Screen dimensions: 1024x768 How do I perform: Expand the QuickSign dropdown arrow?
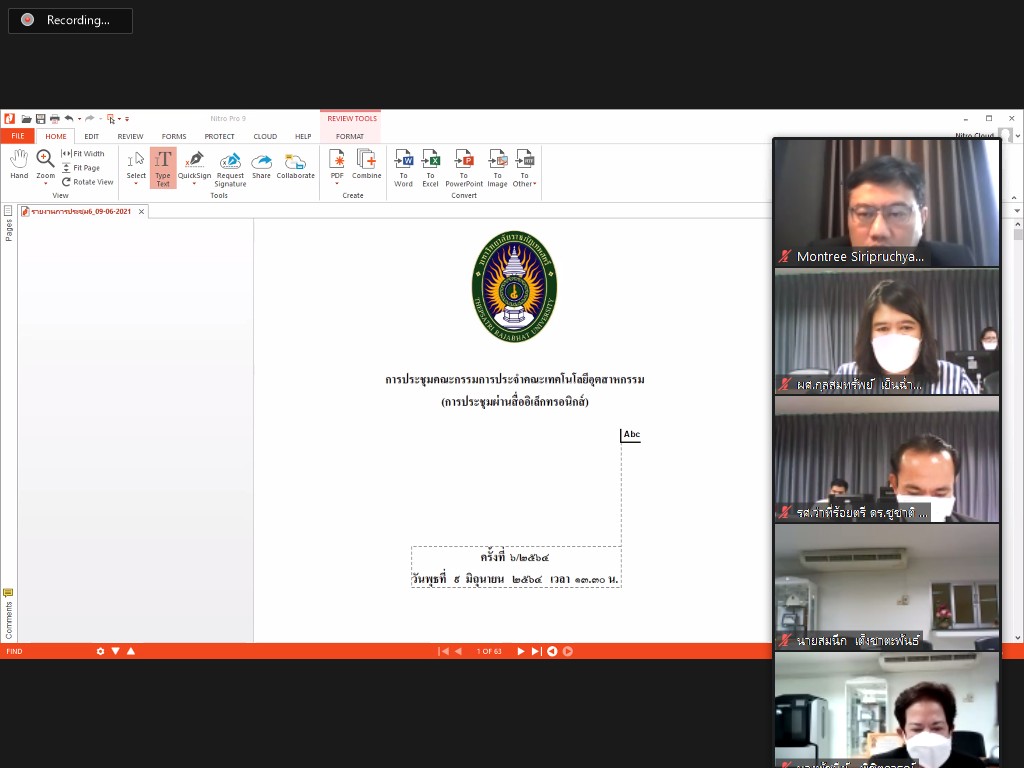click(195, 184)
